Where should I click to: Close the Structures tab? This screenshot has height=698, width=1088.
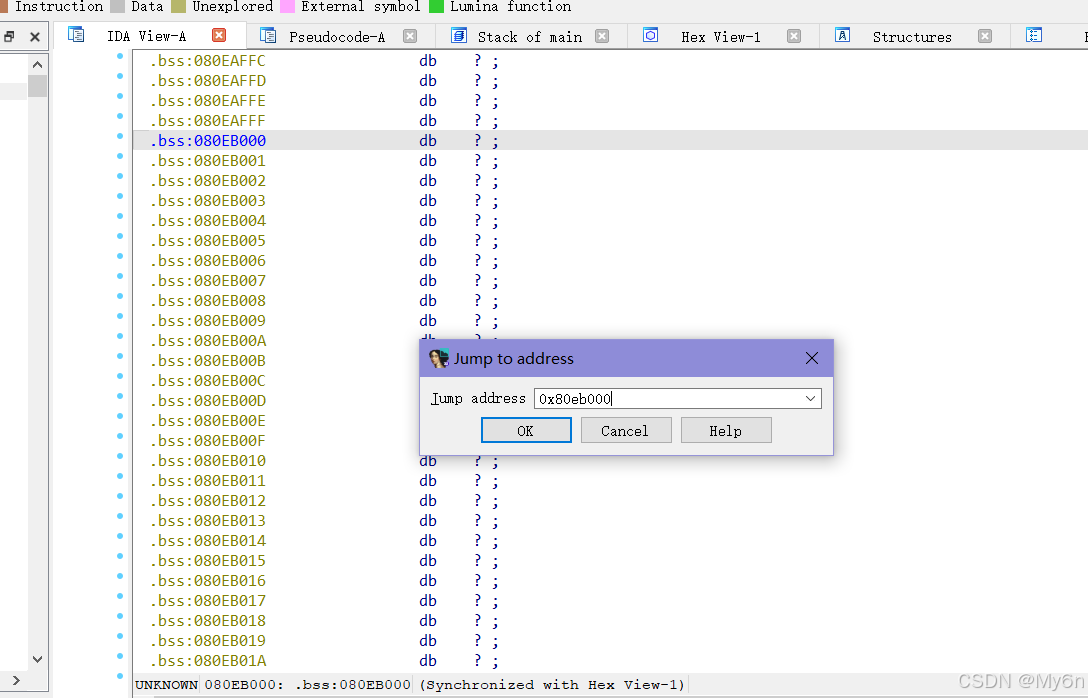[x=985, y=36]
